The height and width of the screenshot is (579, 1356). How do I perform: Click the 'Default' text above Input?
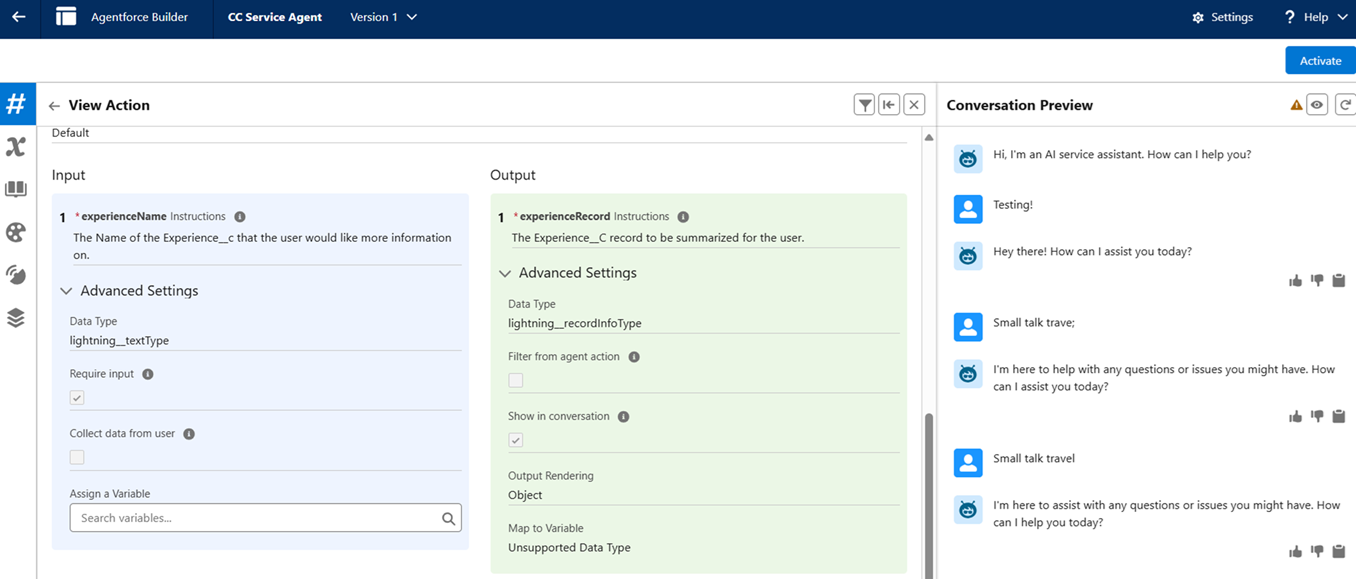tap(70, 133)
